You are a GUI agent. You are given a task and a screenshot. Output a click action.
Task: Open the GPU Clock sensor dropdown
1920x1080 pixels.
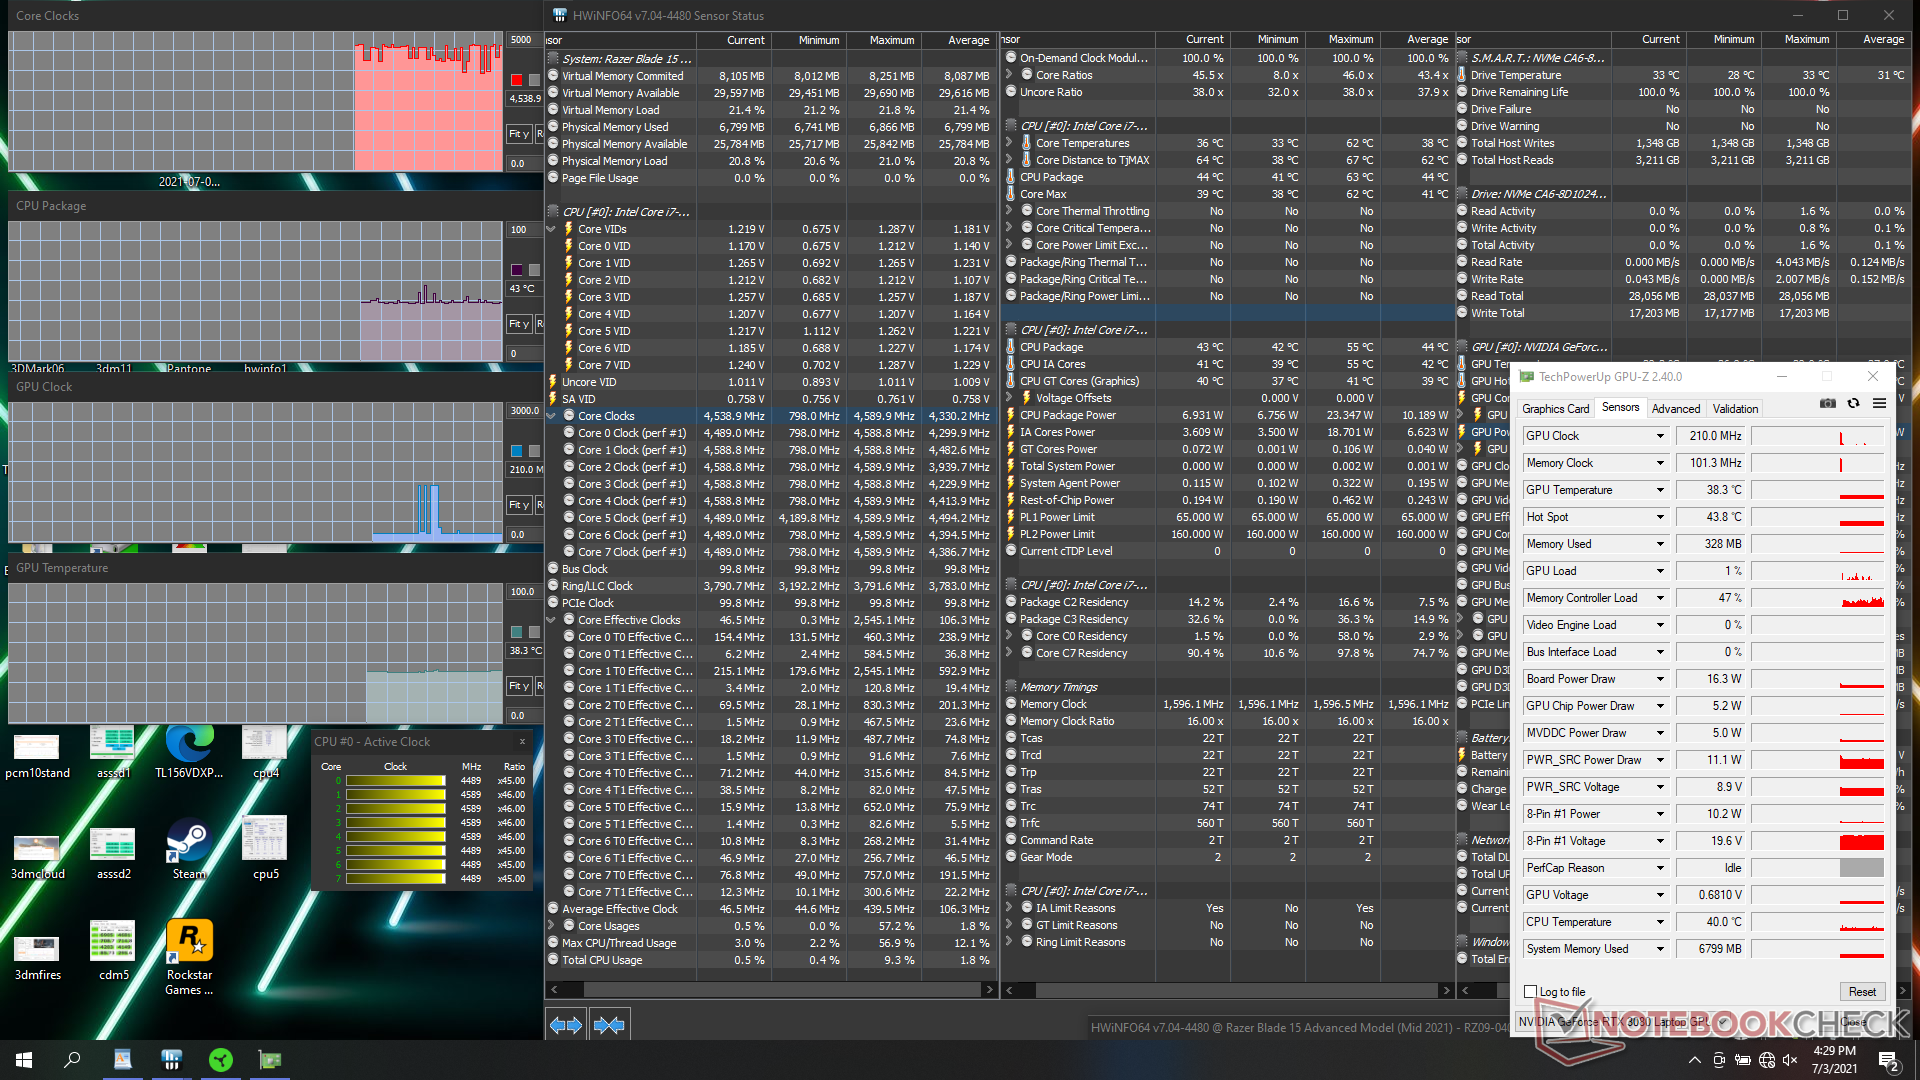point(1660,436)
